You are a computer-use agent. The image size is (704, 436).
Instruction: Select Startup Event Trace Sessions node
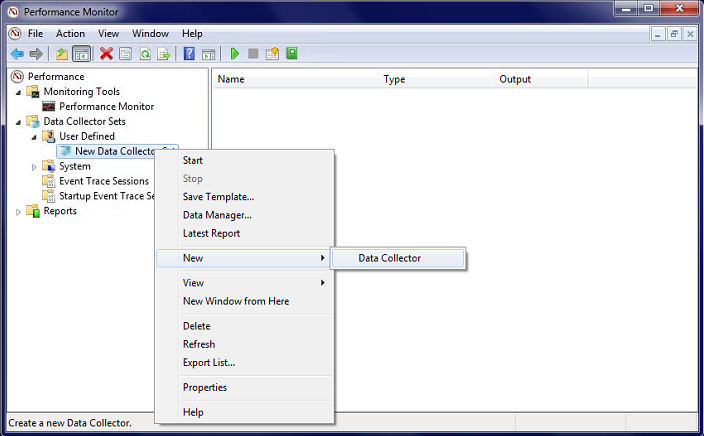point(106,196)
